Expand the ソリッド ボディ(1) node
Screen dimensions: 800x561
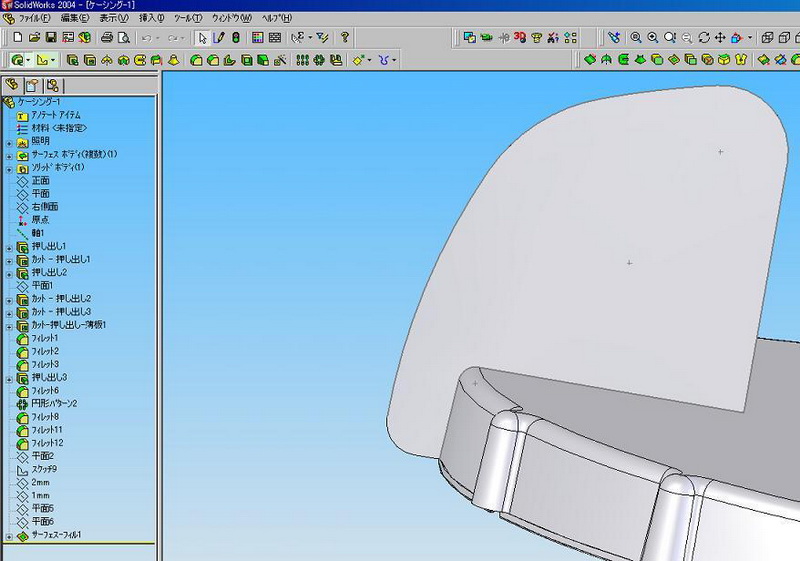point(9,170)
